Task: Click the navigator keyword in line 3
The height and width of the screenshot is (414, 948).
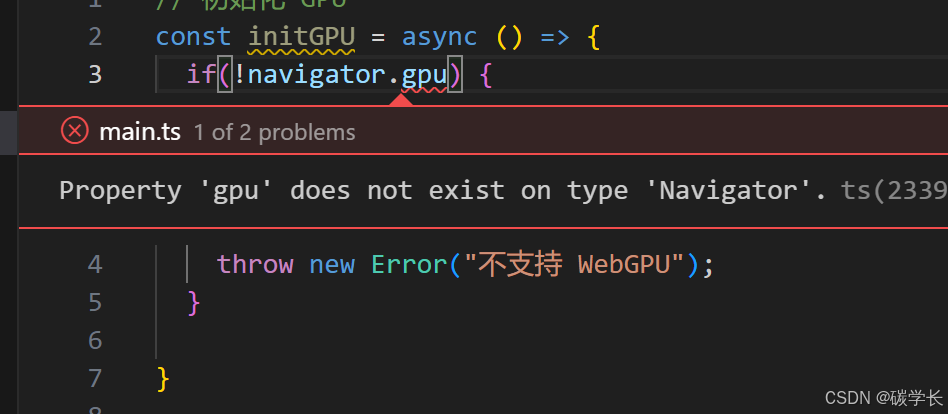Action: pos(317,75)
